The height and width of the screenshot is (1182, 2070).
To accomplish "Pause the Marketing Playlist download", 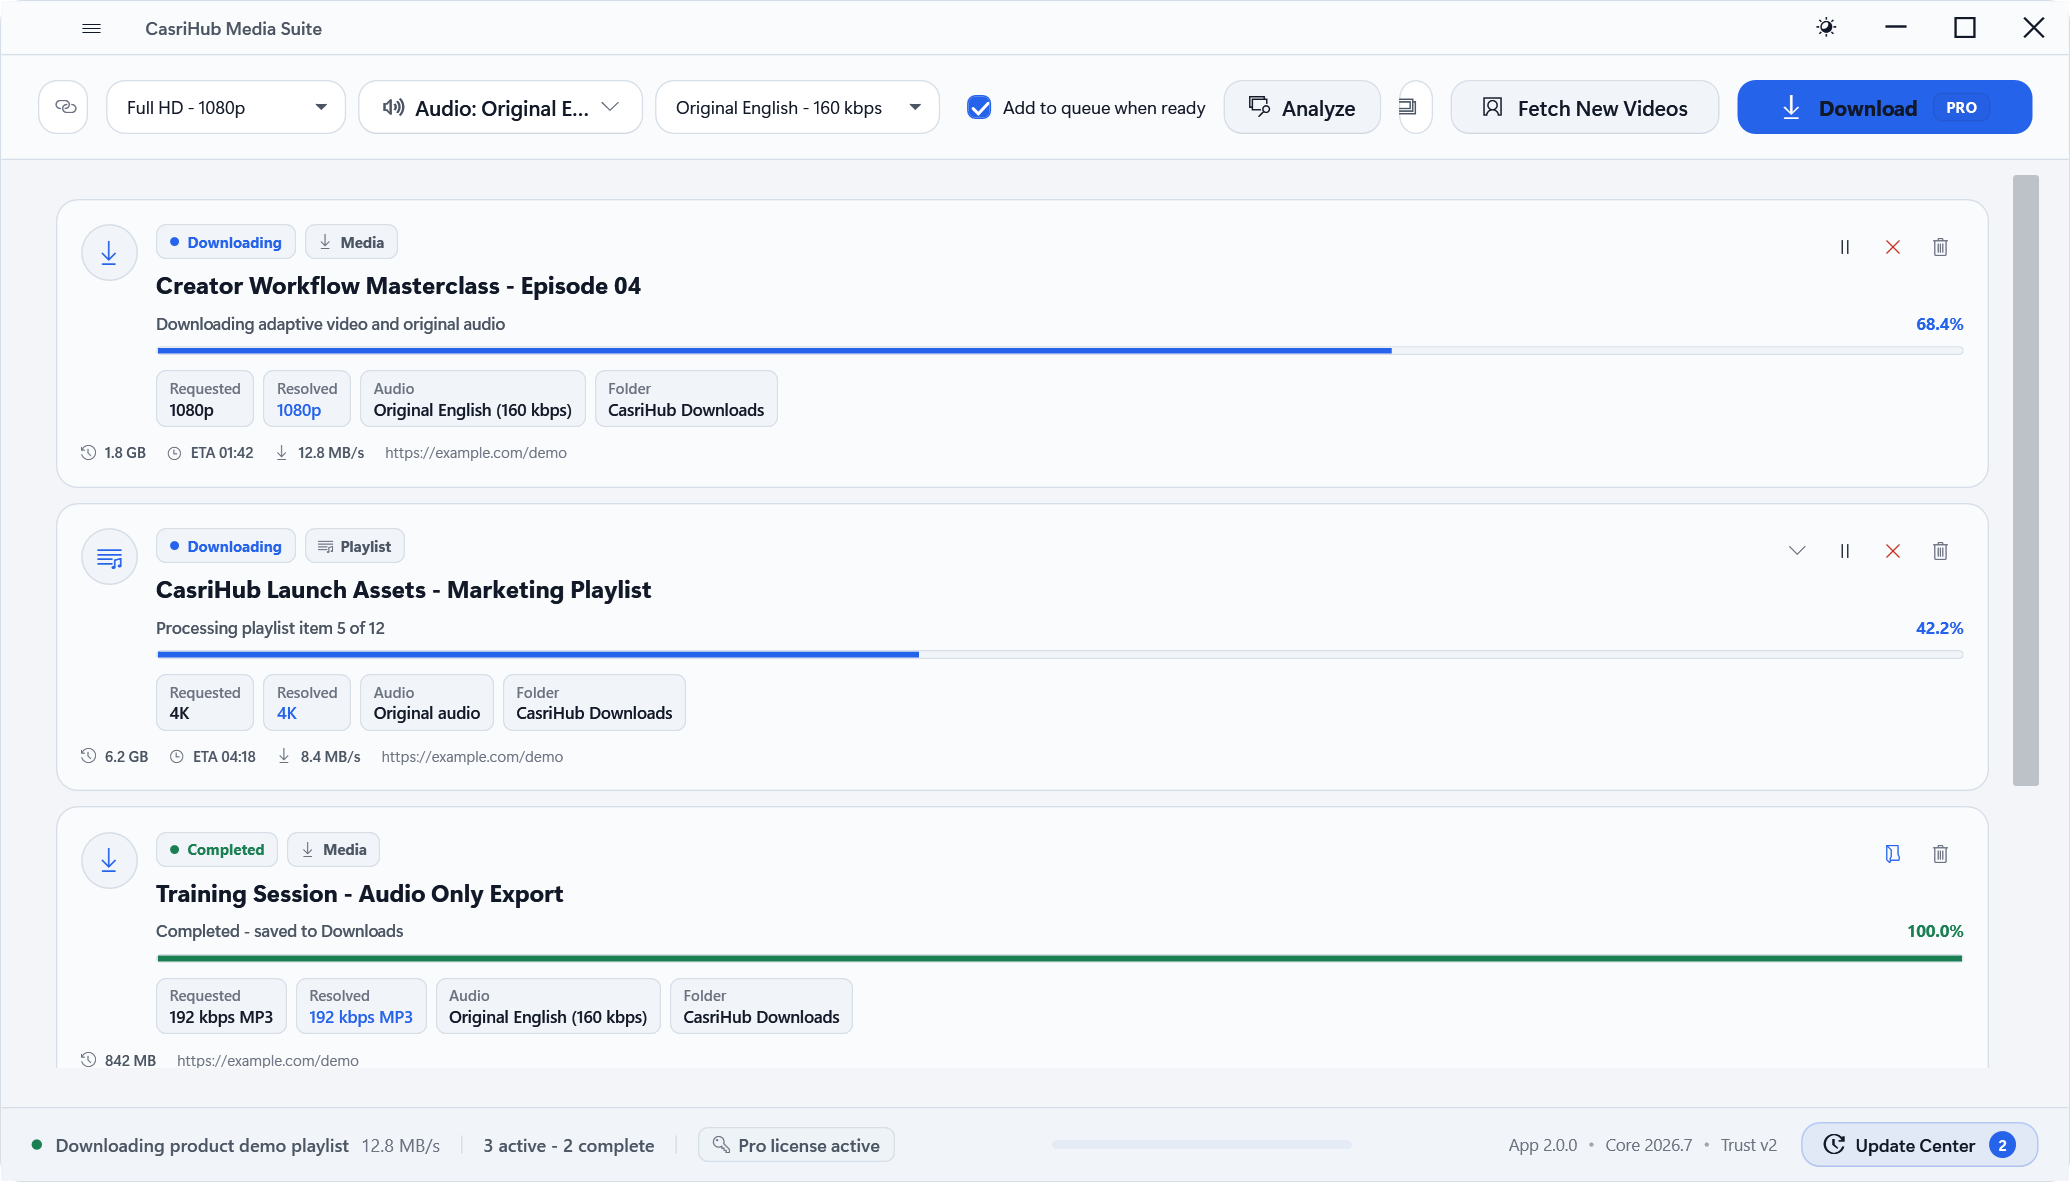I will point(1845,551).
